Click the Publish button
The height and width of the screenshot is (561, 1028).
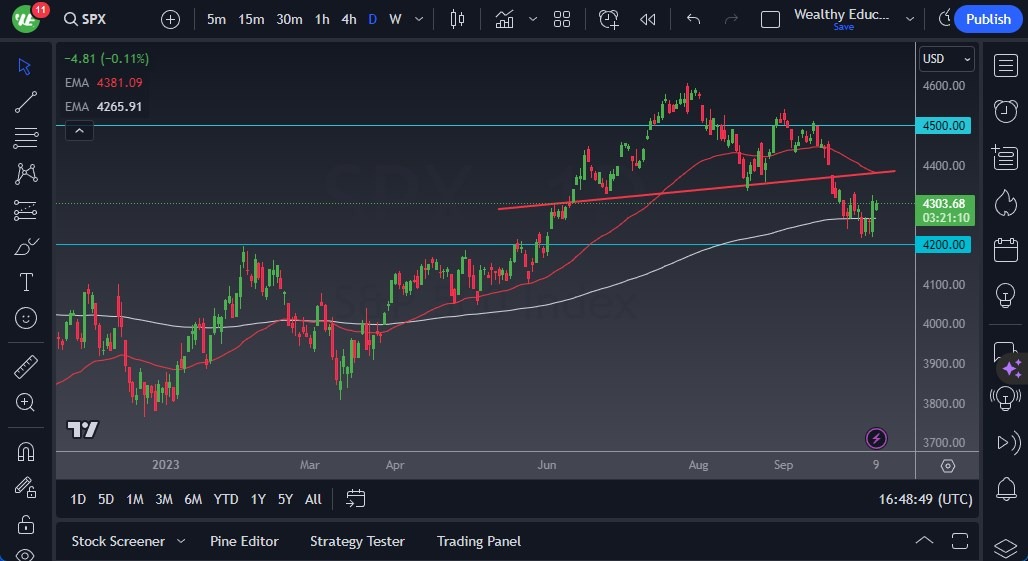click(988, 19)
